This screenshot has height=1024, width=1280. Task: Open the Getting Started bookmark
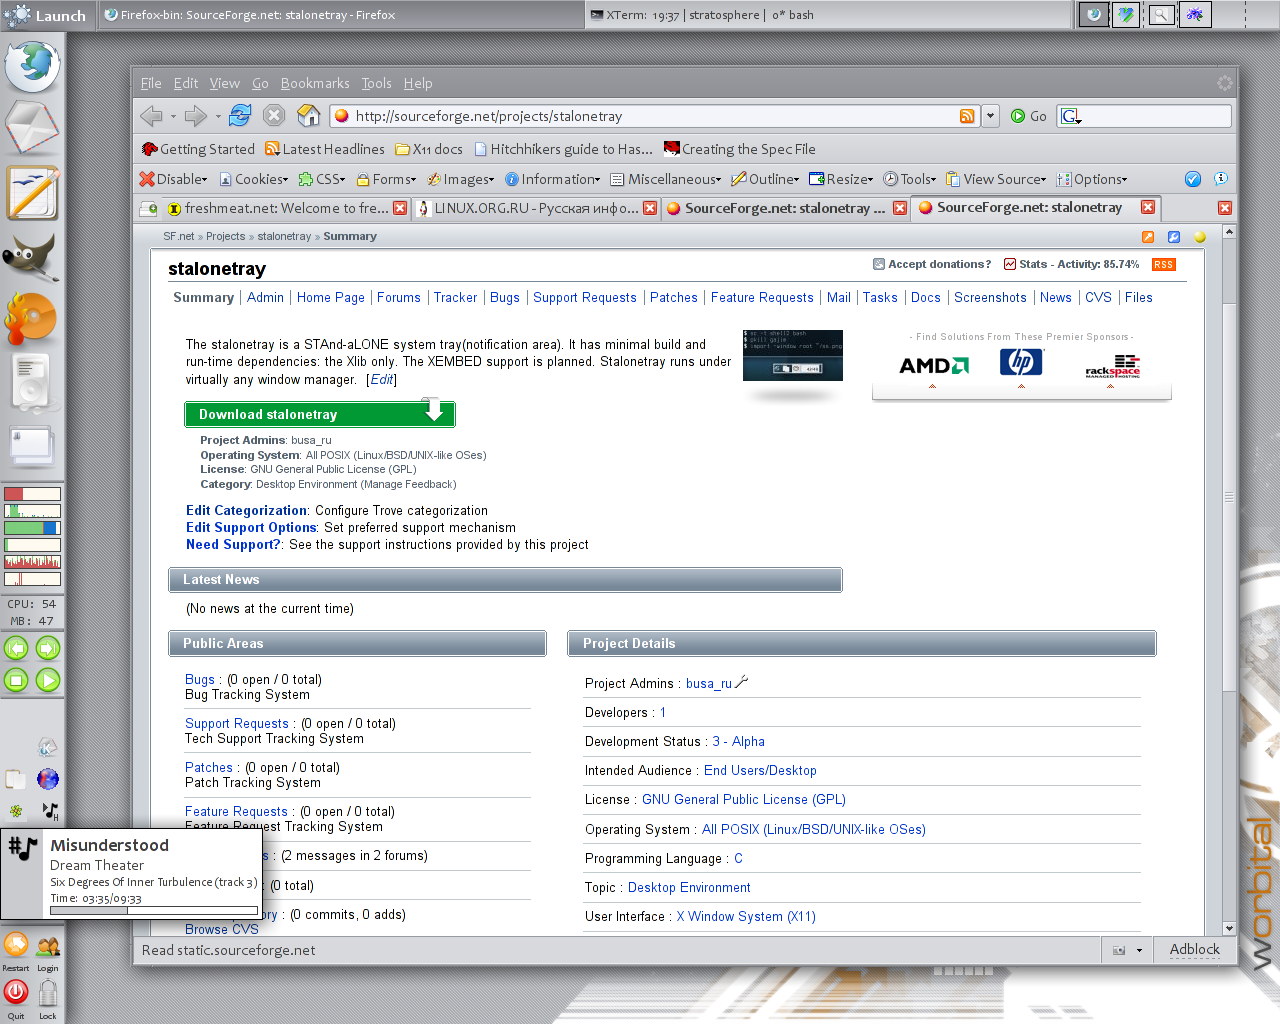coord(198,149)
